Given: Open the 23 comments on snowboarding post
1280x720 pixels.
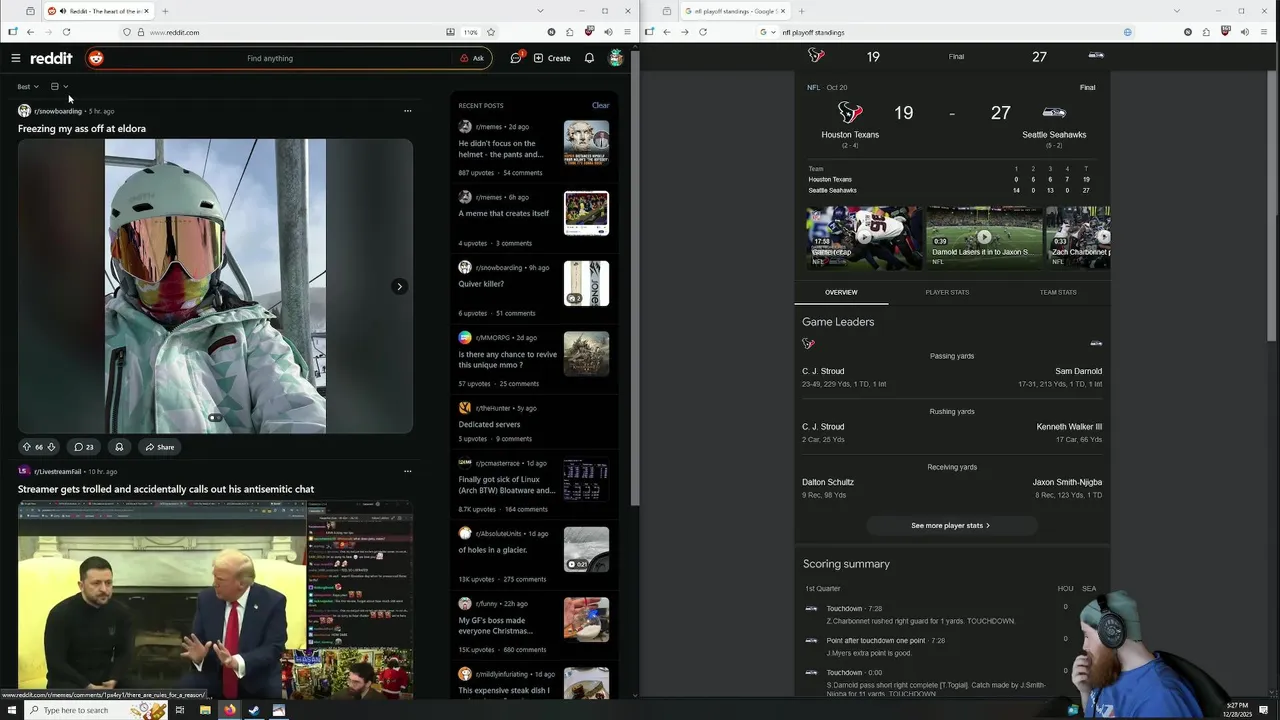Looking at the screenshot, I should (x=84, y=447).
